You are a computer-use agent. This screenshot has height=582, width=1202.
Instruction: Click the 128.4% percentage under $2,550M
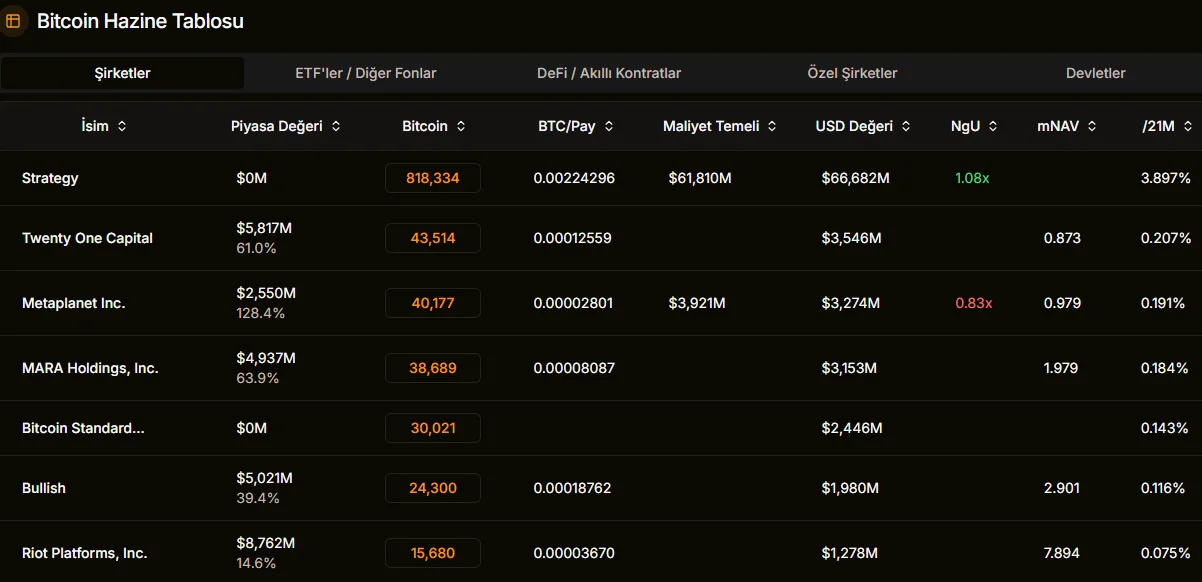(x=260, y=313)
